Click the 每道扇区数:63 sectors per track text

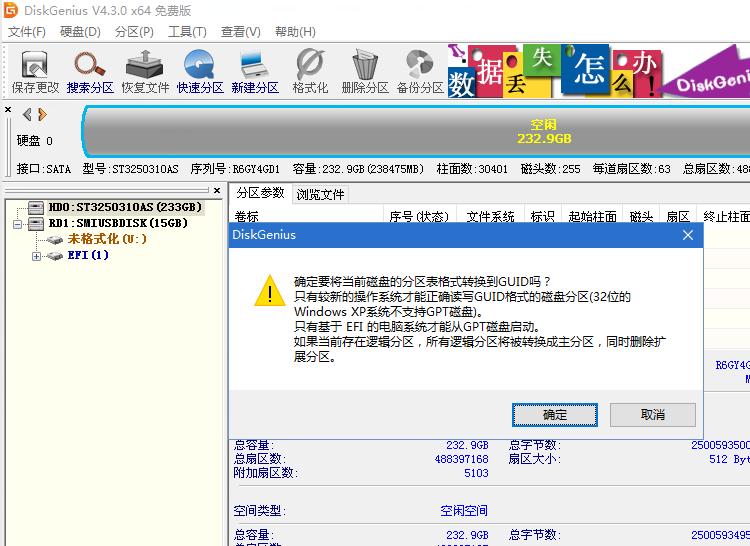pyautogui.click(x=631, y=169)
